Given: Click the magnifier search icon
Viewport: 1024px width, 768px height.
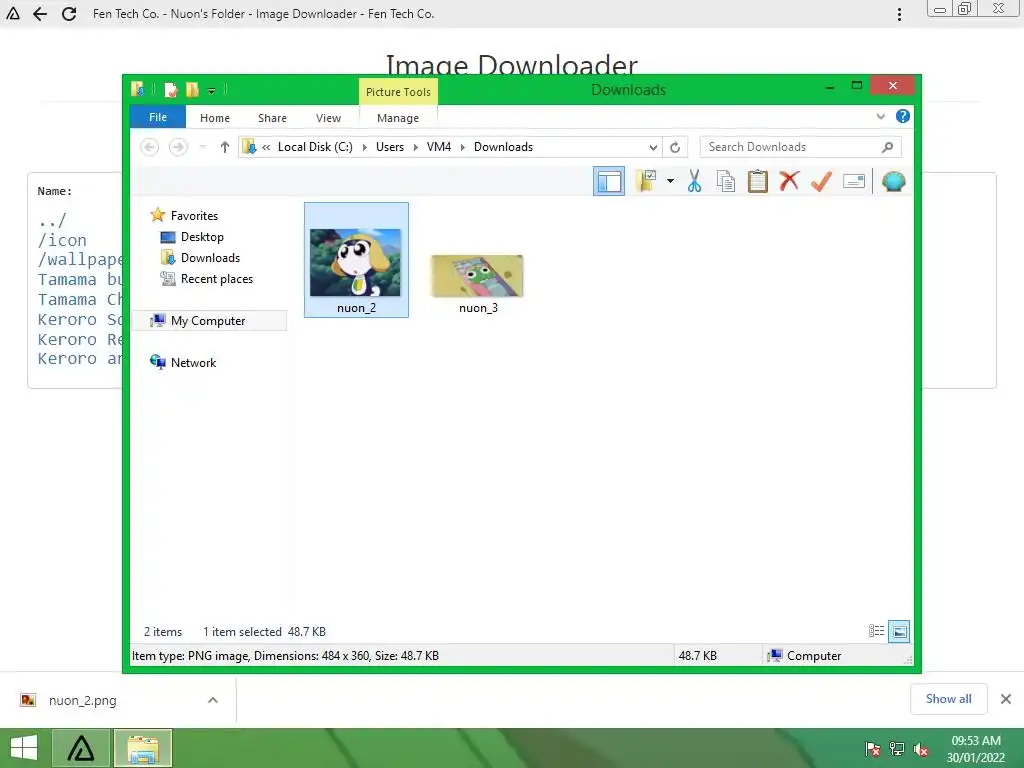Looking at the screenshot, I should click(887, 147).
